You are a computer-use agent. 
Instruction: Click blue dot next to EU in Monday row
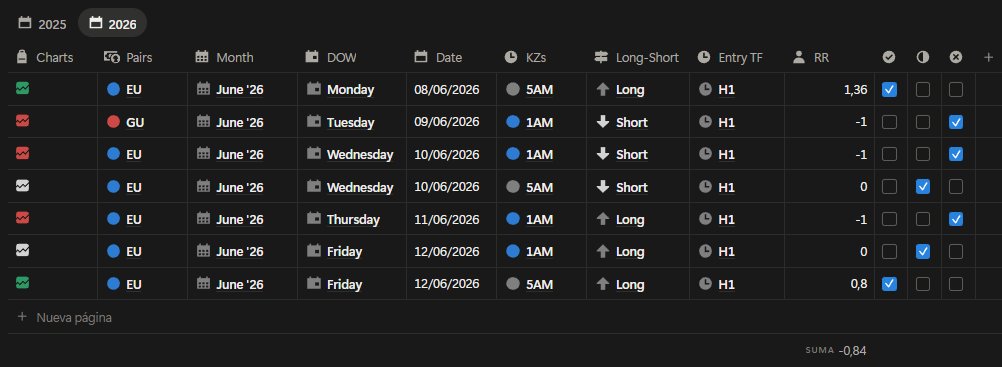114,90
